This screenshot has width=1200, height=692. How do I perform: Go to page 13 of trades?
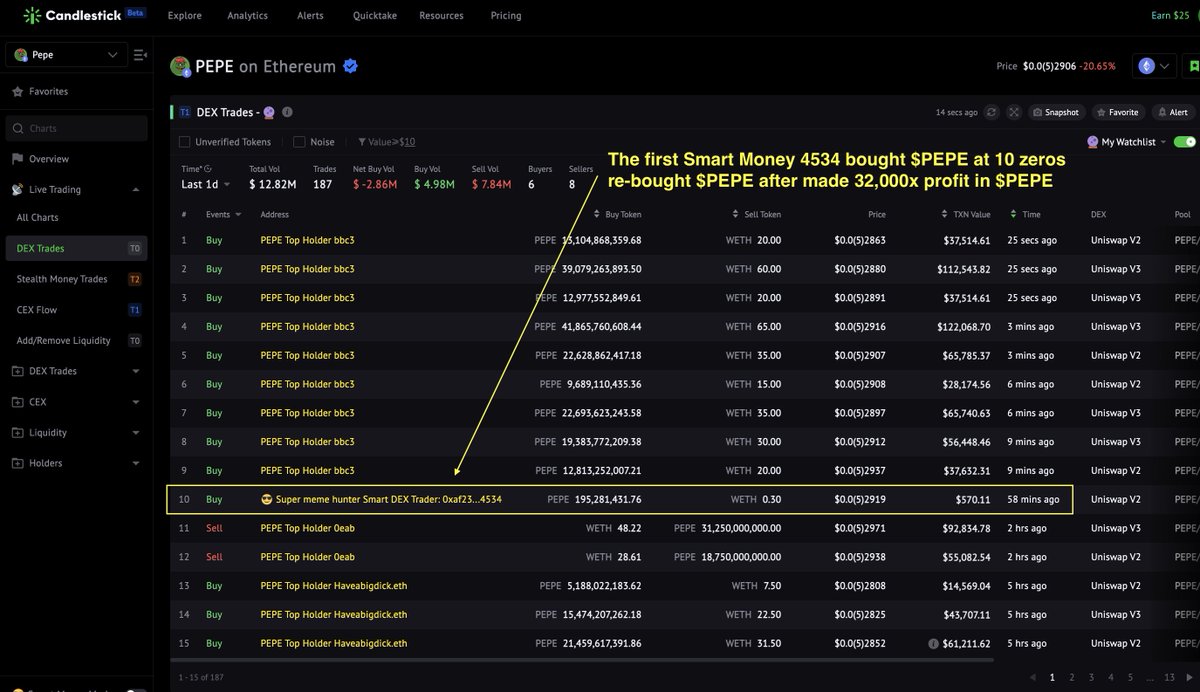[1170, 677]
